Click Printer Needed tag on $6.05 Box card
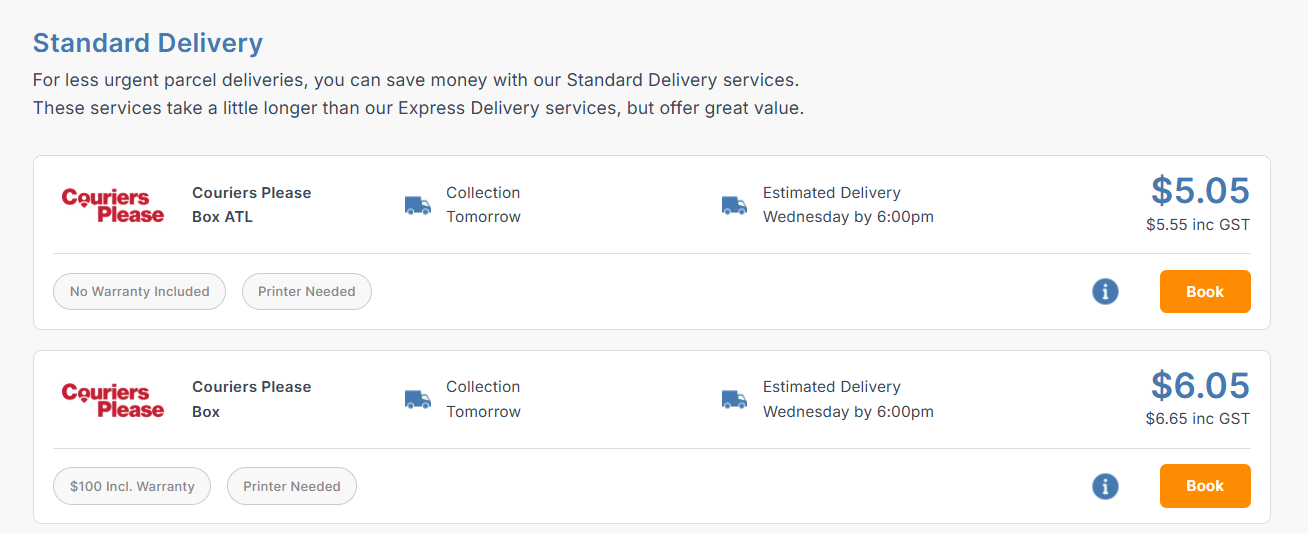 [x=292, y=486]
